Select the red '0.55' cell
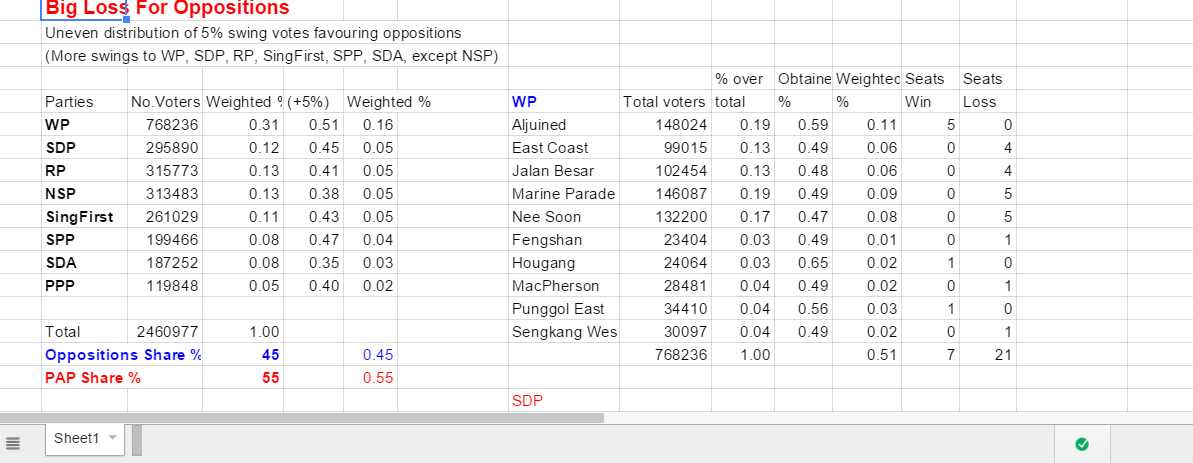The image size is (1193, 463). [370, 378]
